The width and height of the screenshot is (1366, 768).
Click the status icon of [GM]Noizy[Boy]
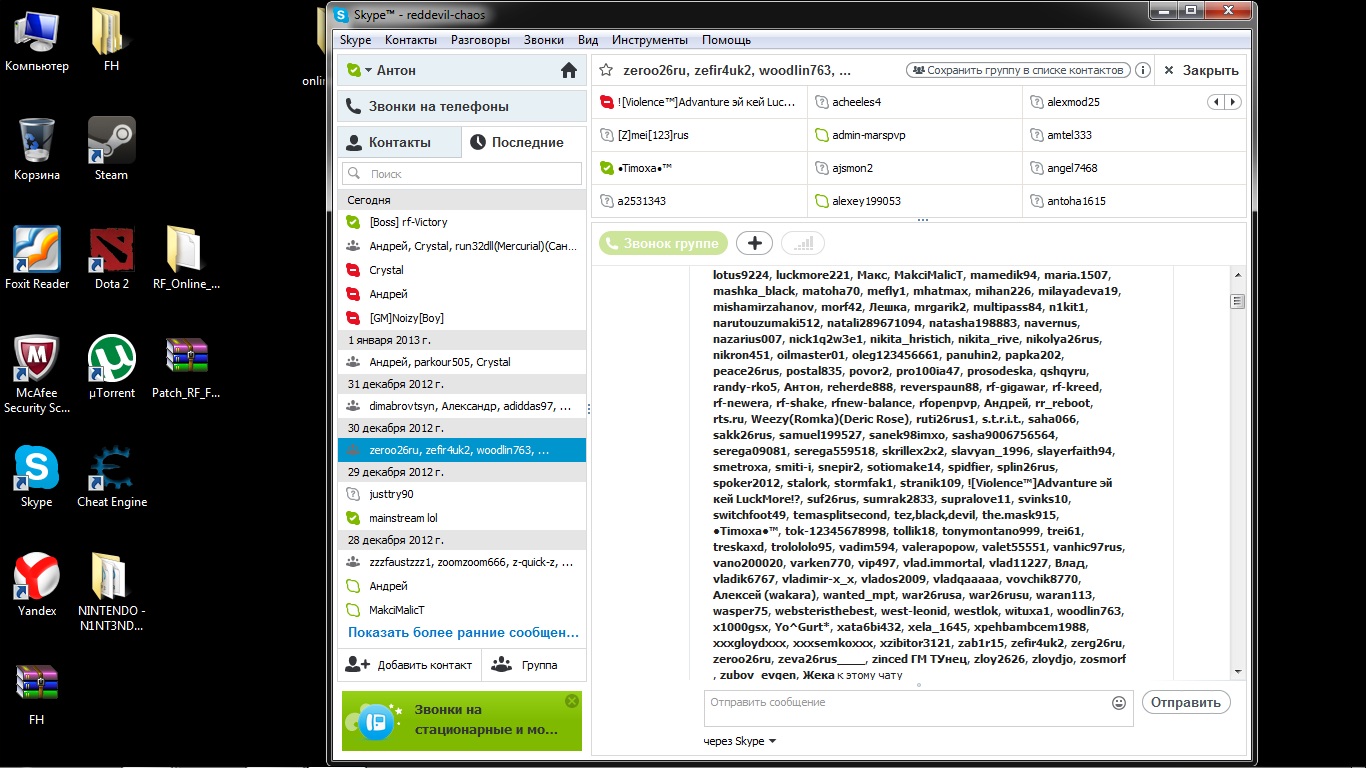352,318
